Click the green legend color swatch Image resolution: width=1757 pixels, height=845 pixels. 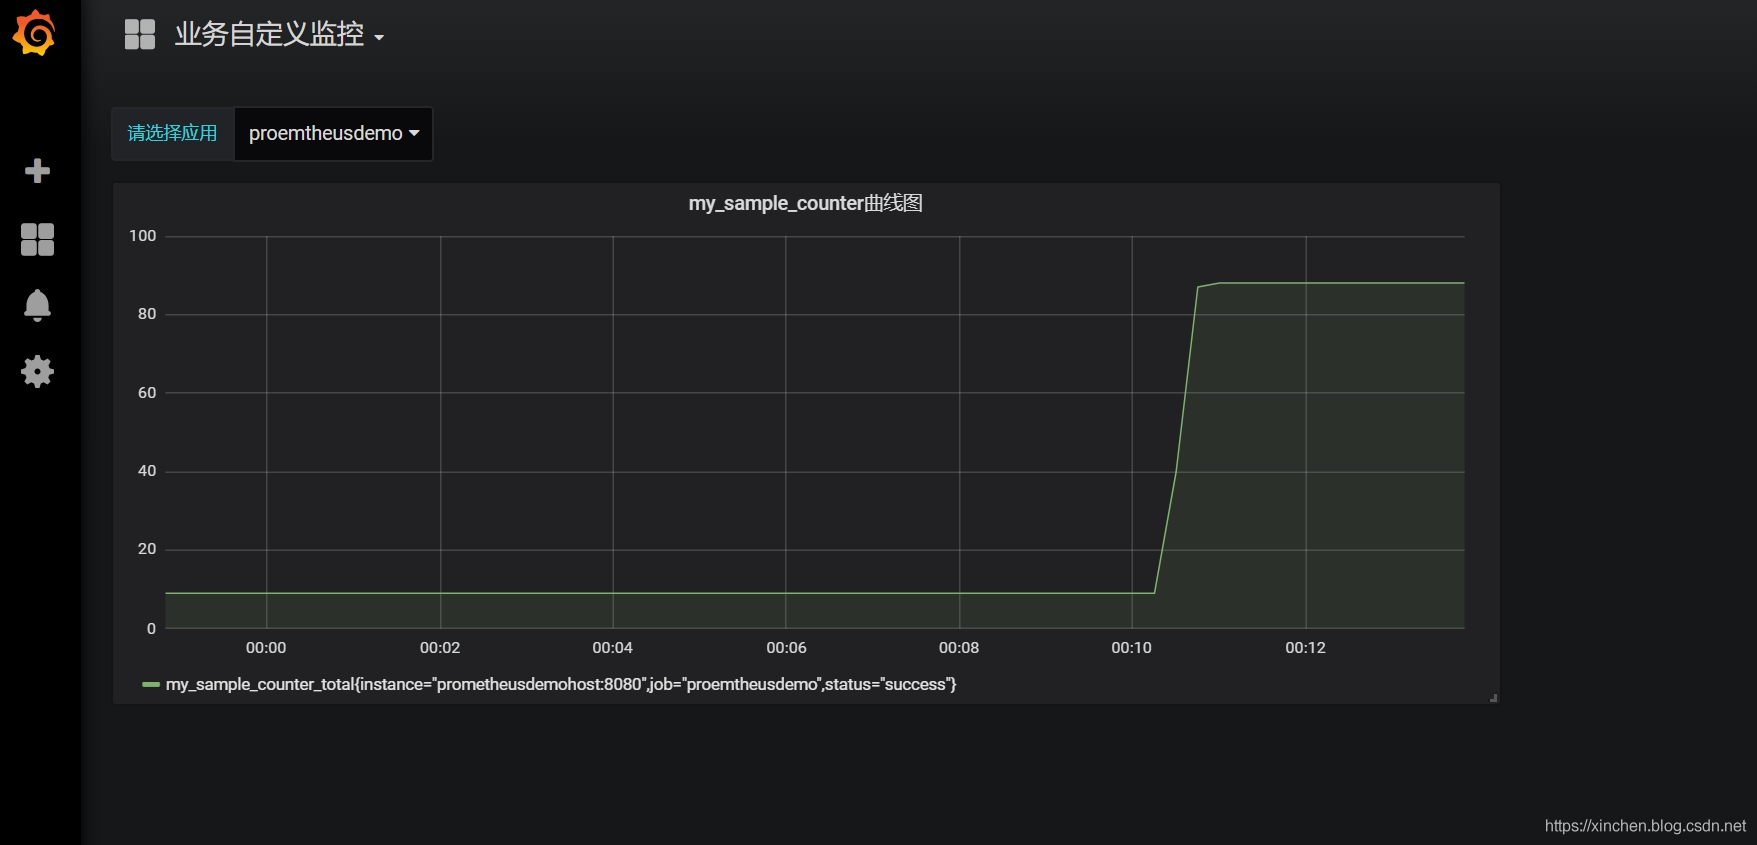coord(151,685)
